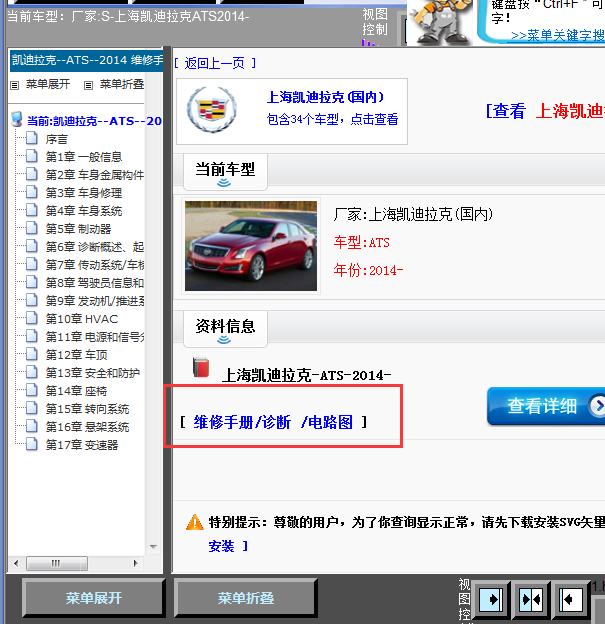Select 第7章 传动系统 chapter
The image size is (605, 624).
[x=95, y=265]
